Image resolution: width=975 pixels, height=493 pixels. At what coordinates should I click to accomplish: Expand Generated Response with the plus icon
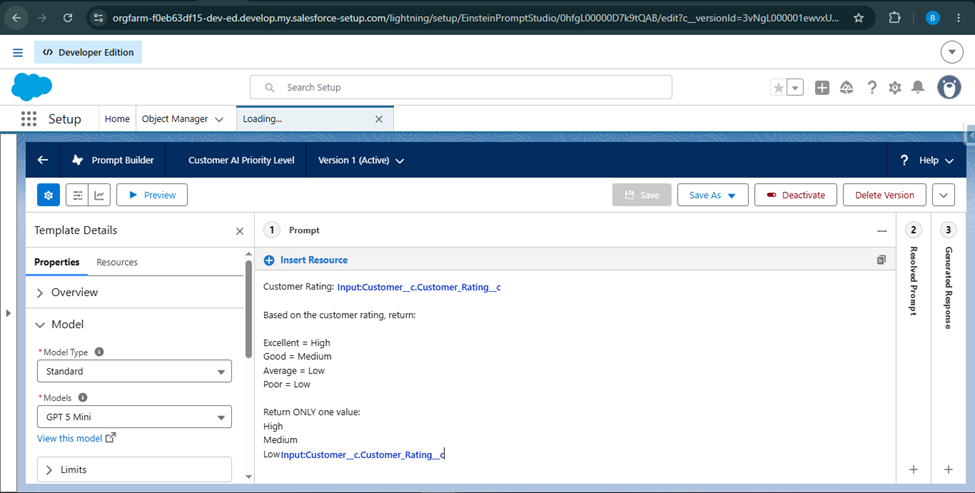[948, 469]
